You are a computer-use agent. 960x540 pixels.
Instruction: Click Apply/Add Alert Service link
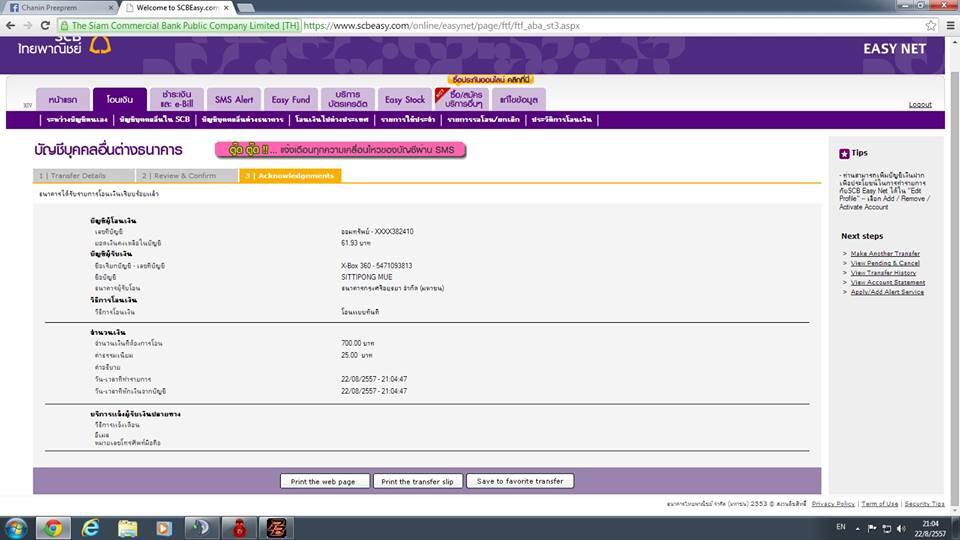coord(887,292)
